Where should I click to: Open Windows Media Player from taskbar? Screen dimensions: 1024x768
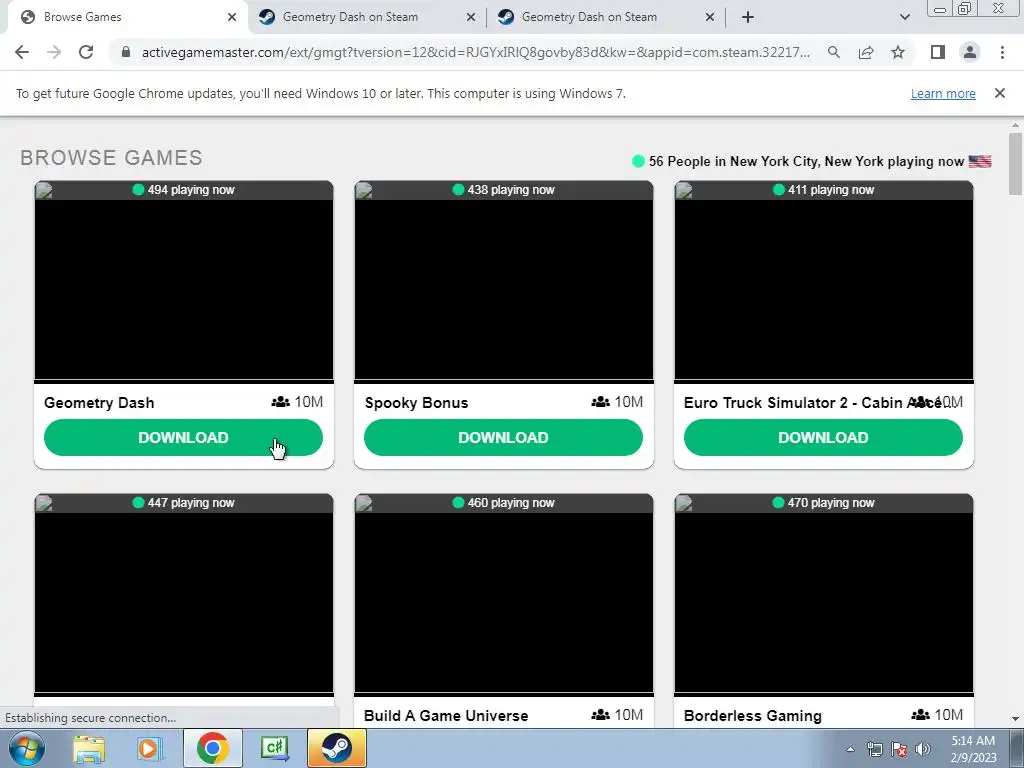pos(149,748)
